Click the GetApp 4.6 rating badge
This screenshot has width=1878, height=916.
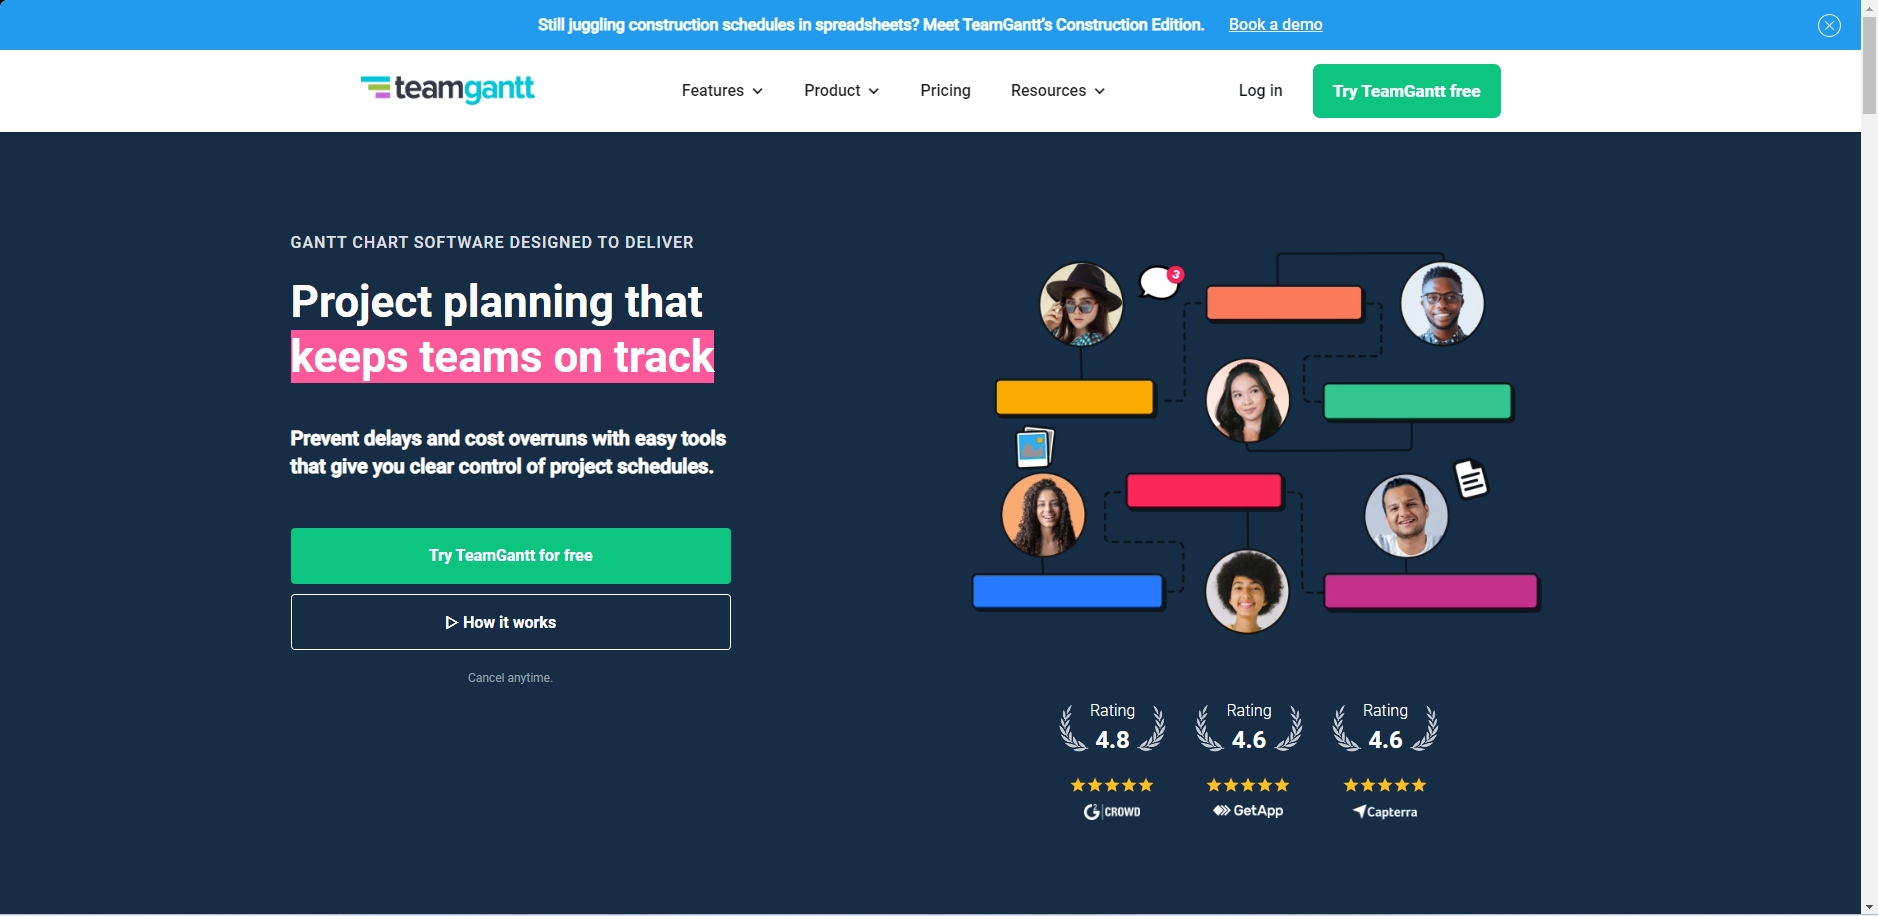tap(1249, 727)
